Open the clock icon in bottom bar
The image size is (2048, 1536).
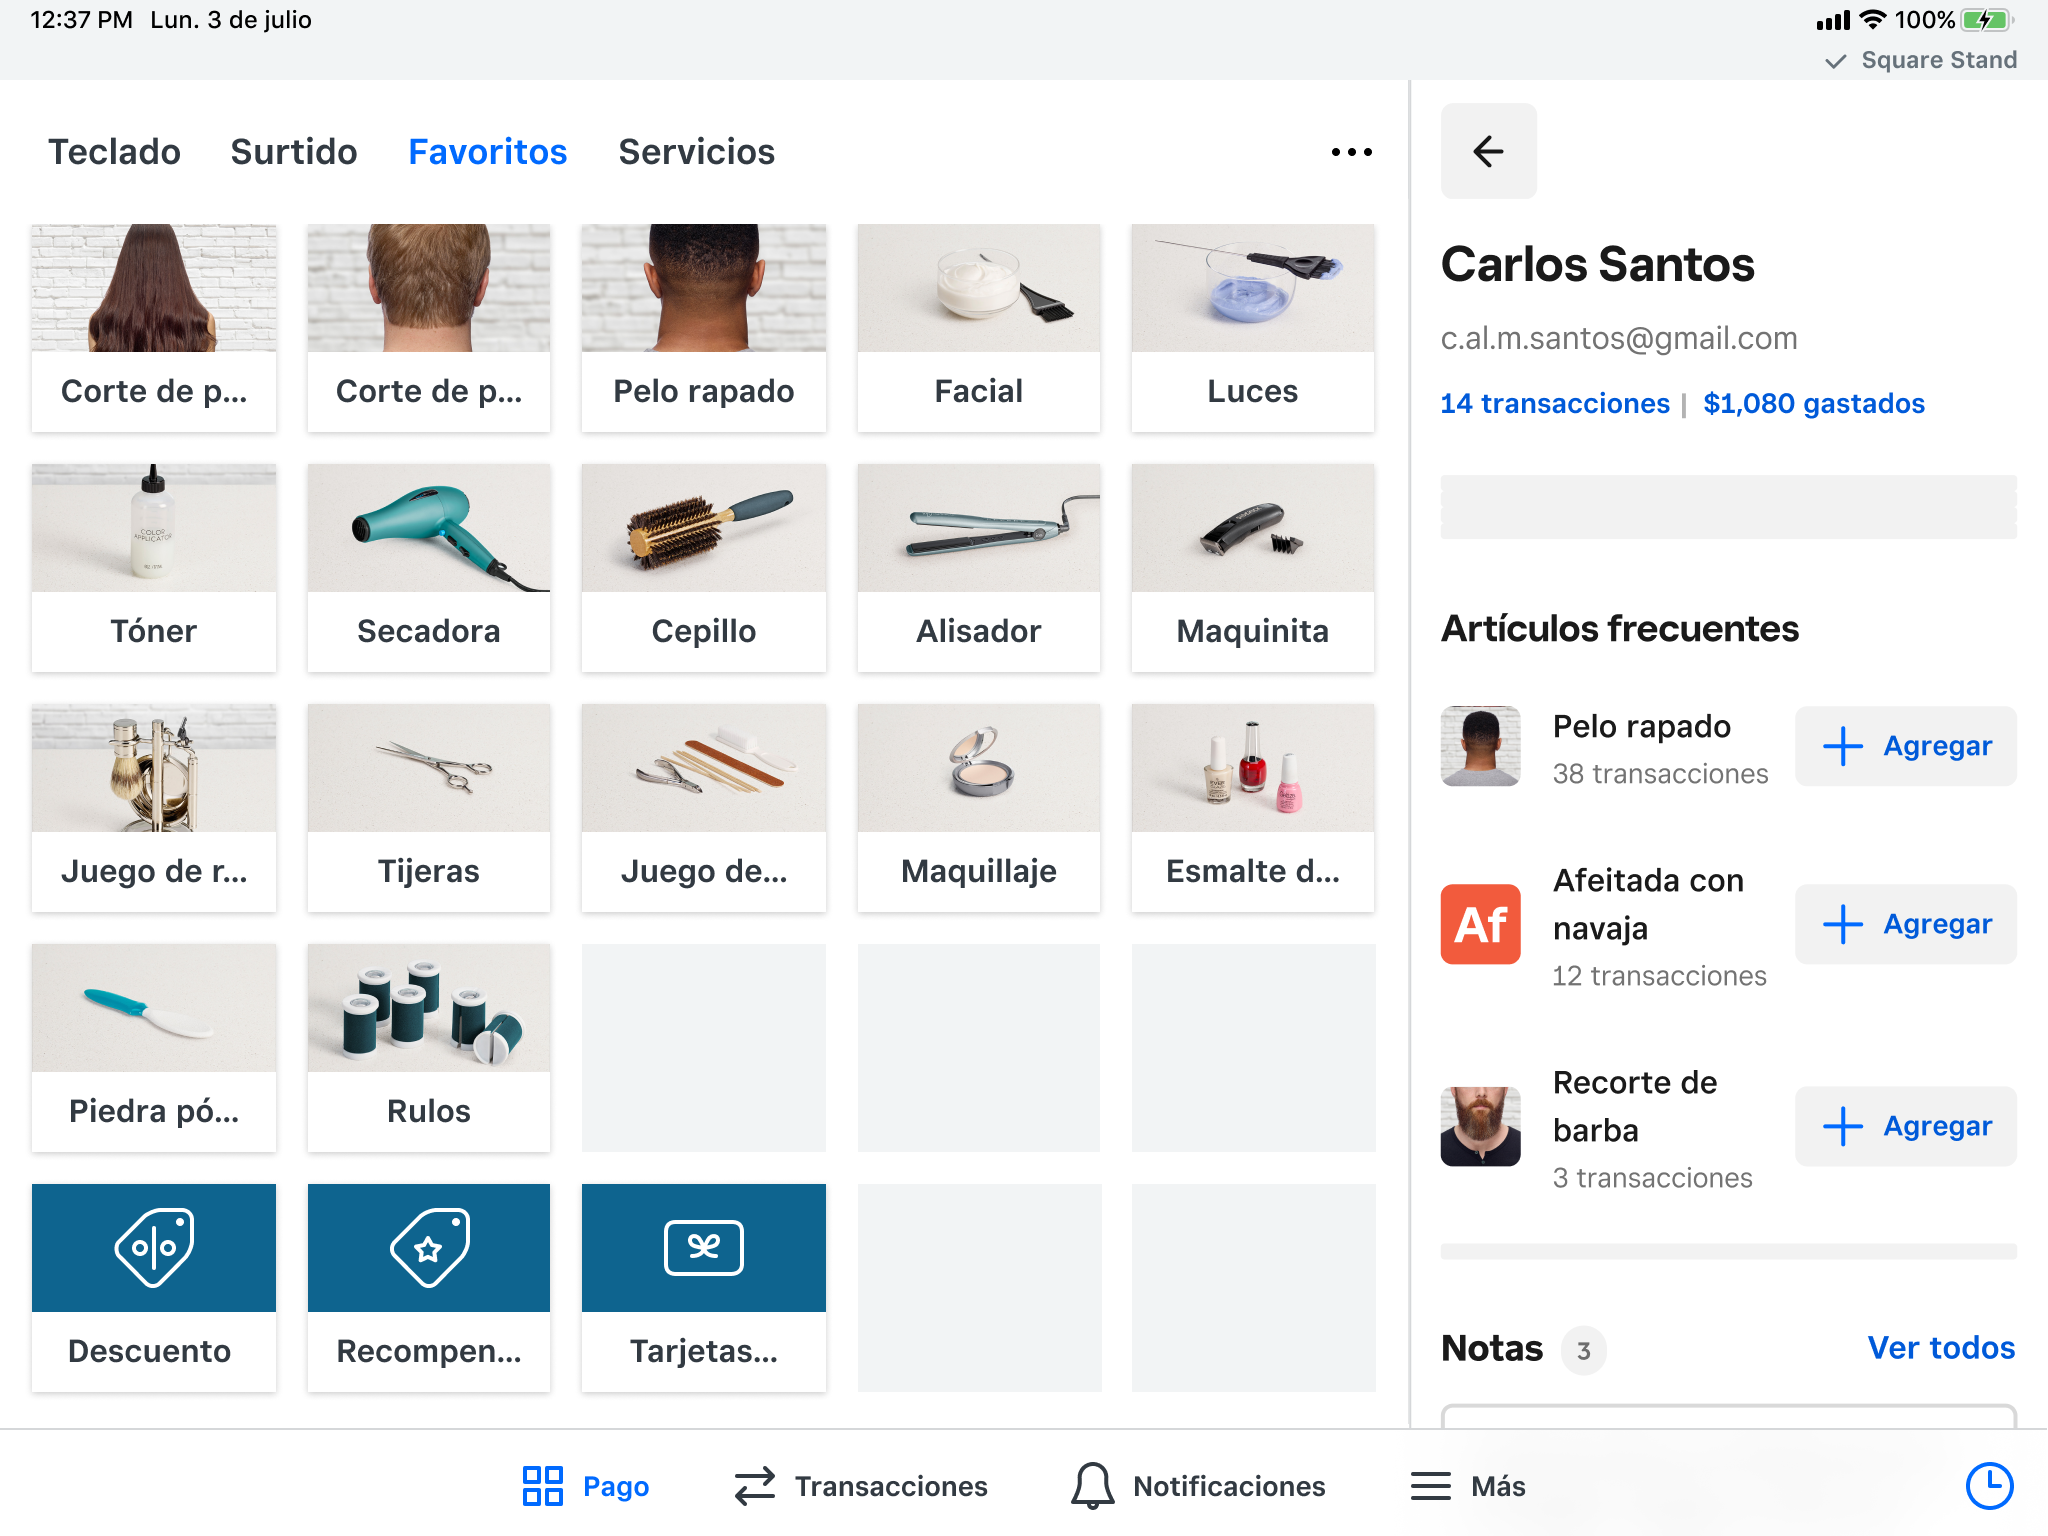coord(1988,1485)
